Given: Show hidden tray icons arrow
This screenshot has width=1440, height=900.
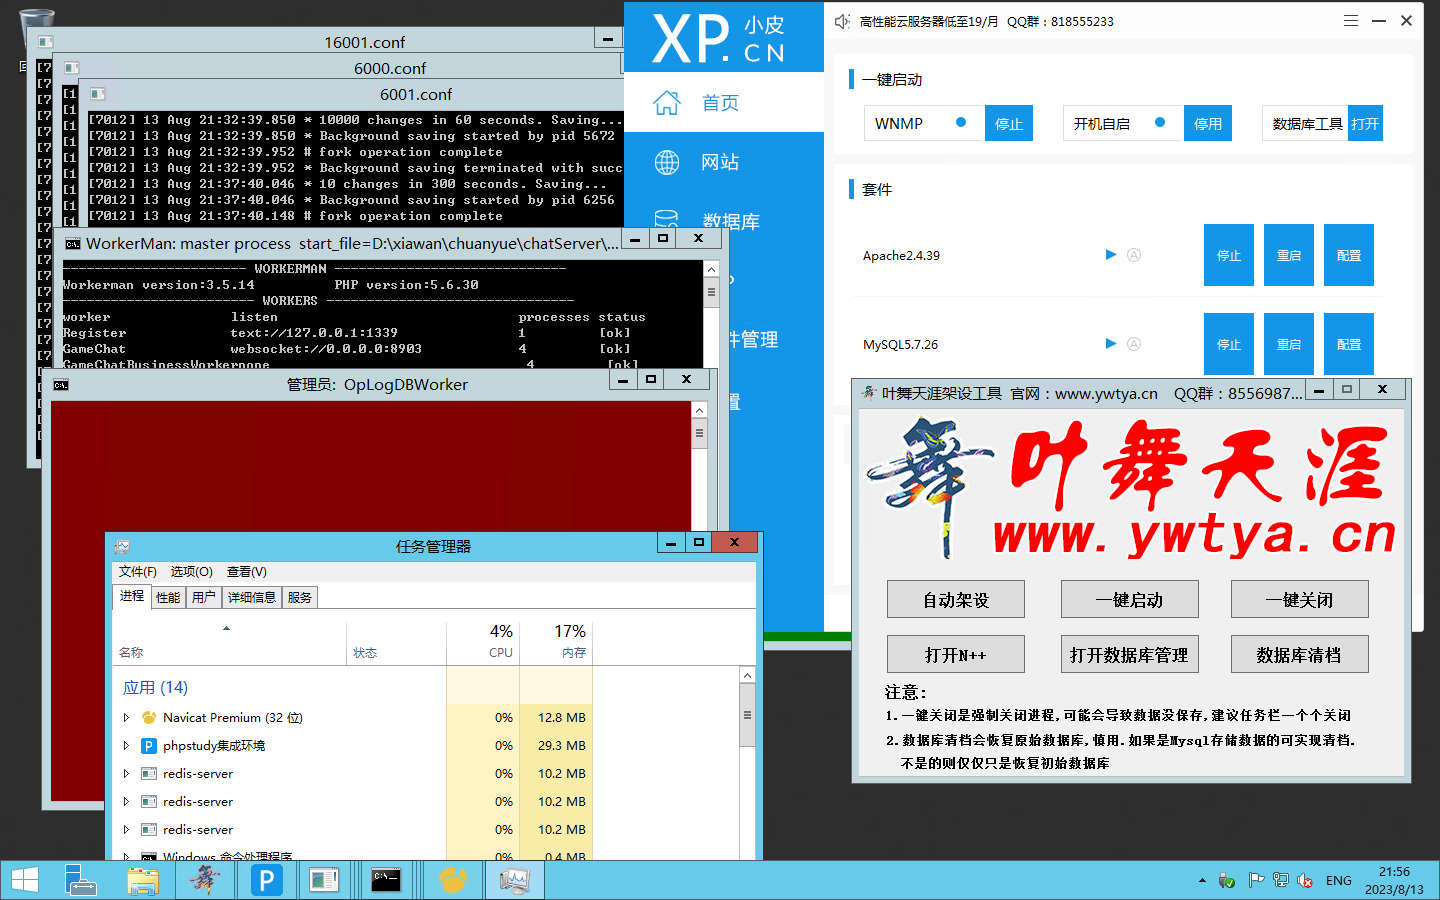Looking at the screenshot, I should click(x=1202, y=881).
